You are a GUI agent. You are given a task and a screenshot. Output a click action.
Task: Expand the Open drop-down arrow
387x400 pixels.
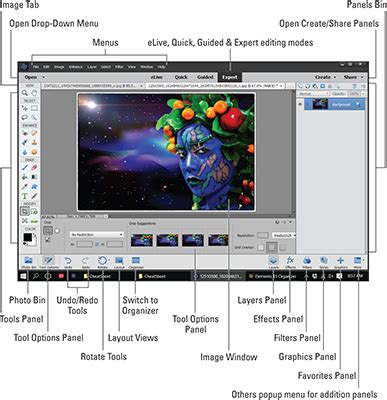coord(43,77)
